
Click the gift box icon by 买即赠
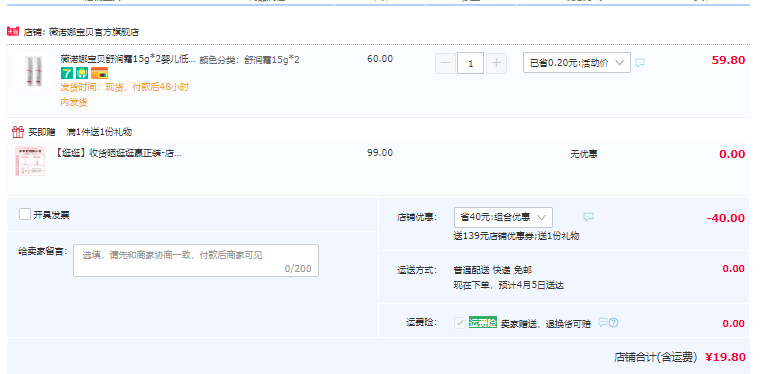(x=17, y=132)
